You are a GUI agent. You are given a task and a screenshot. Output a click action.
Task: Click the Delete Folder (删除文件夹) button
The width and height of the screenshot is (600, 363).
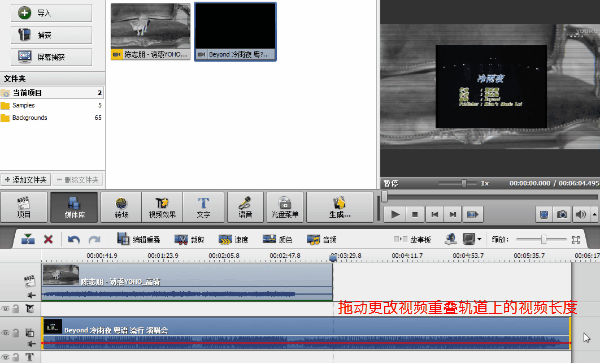[78, 179]
